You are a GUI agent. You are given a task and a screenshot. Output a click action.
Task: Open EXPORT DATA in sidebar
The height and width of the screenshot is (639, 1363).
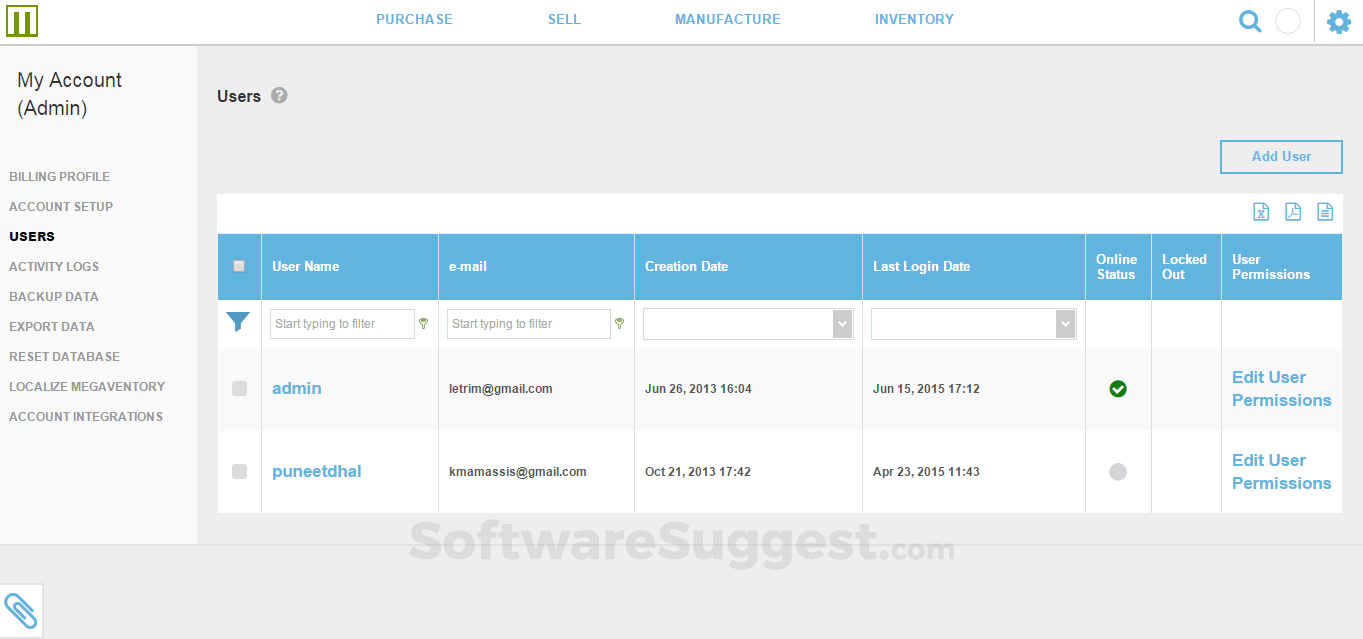click(x=52, y=326)
